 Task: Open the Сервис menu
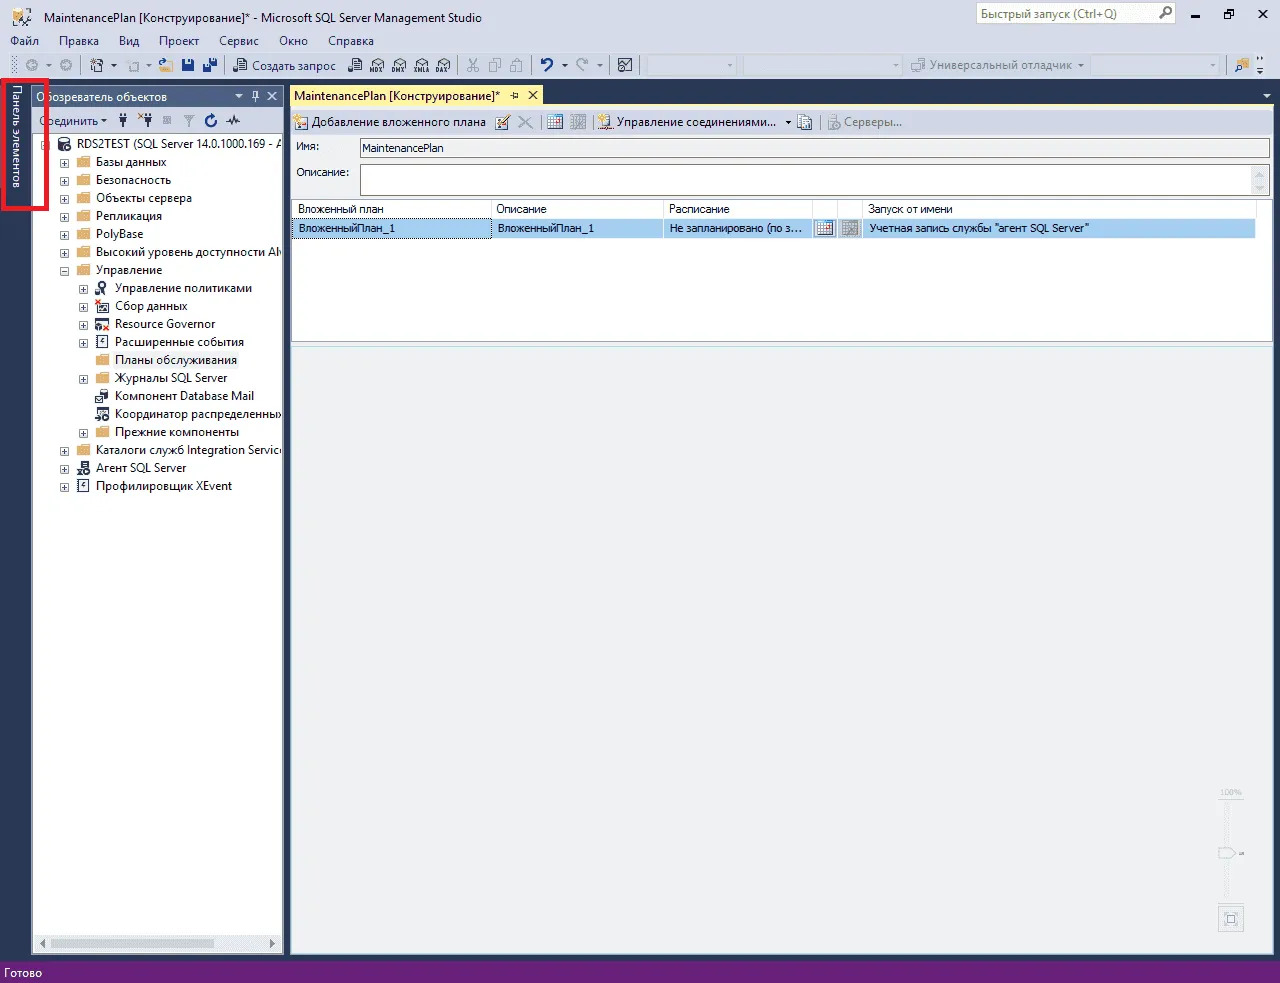238,41
